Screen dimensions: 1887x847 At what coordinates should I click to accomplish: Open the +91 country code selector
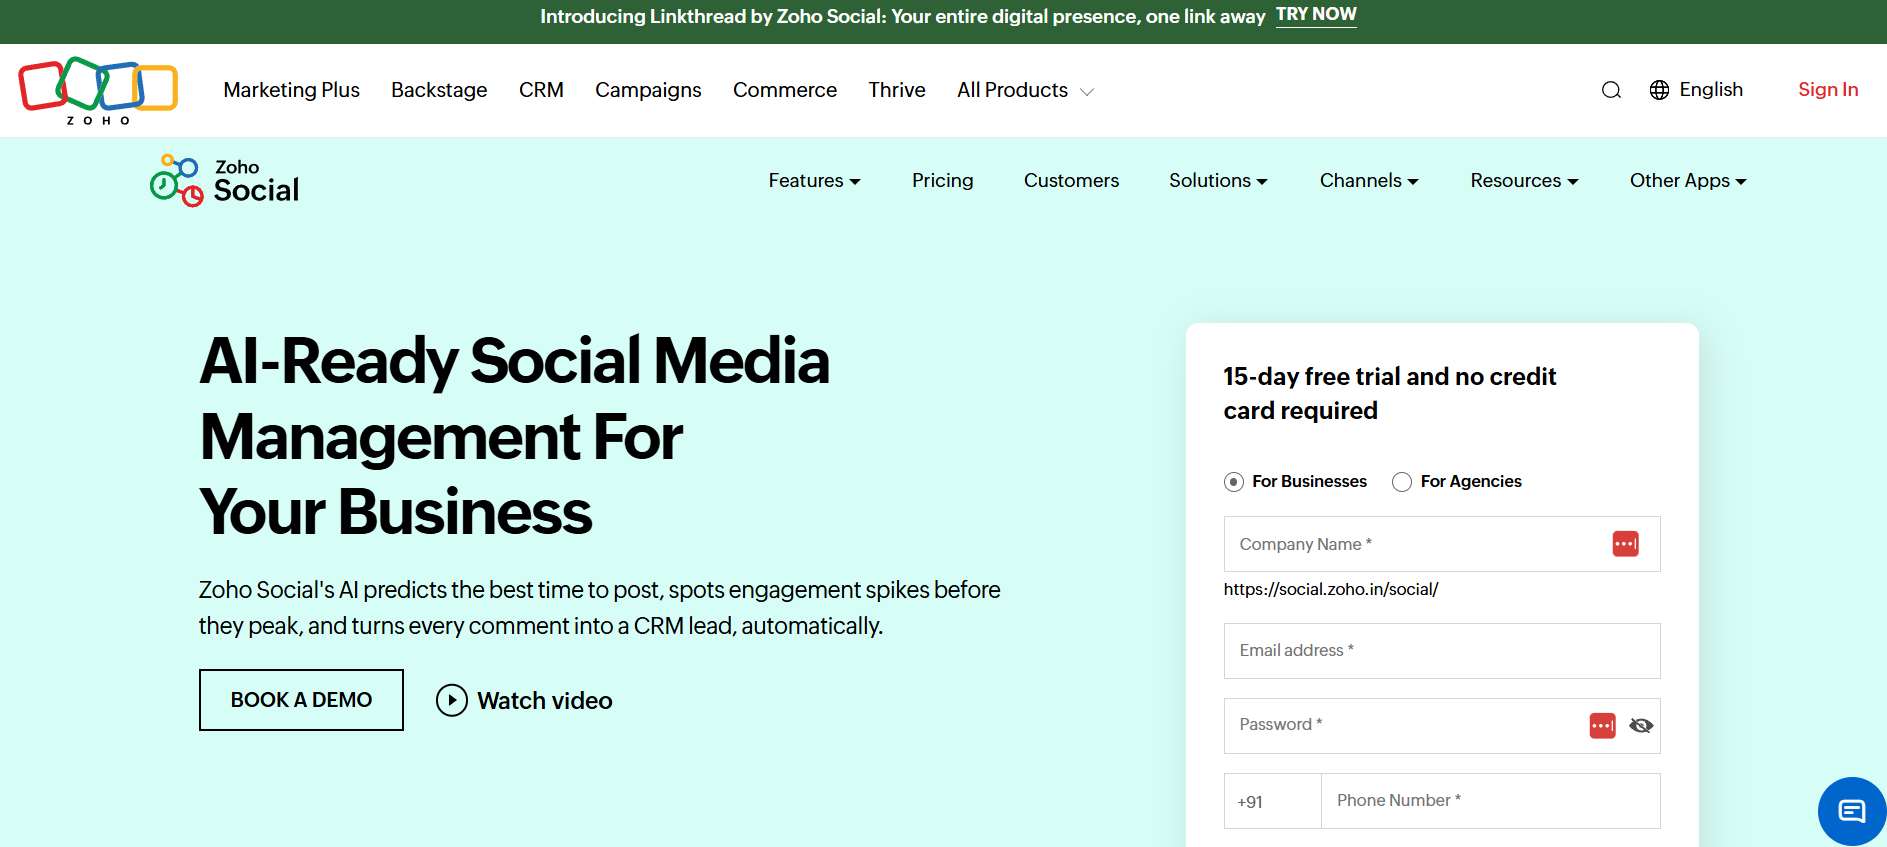1272,801
